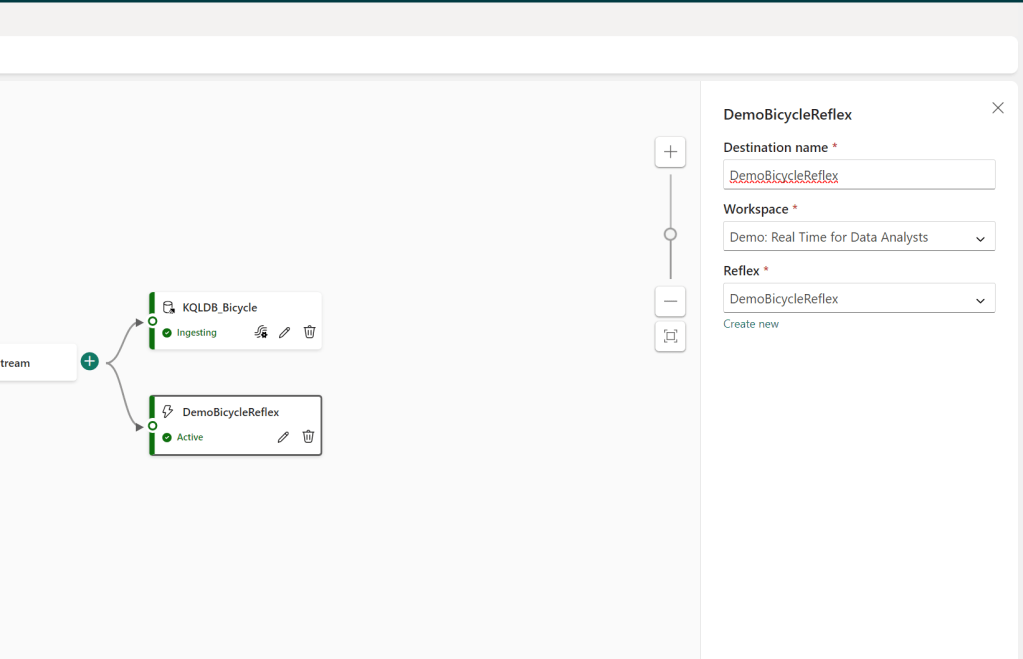Click the zoom slider handle

(670, 234)
